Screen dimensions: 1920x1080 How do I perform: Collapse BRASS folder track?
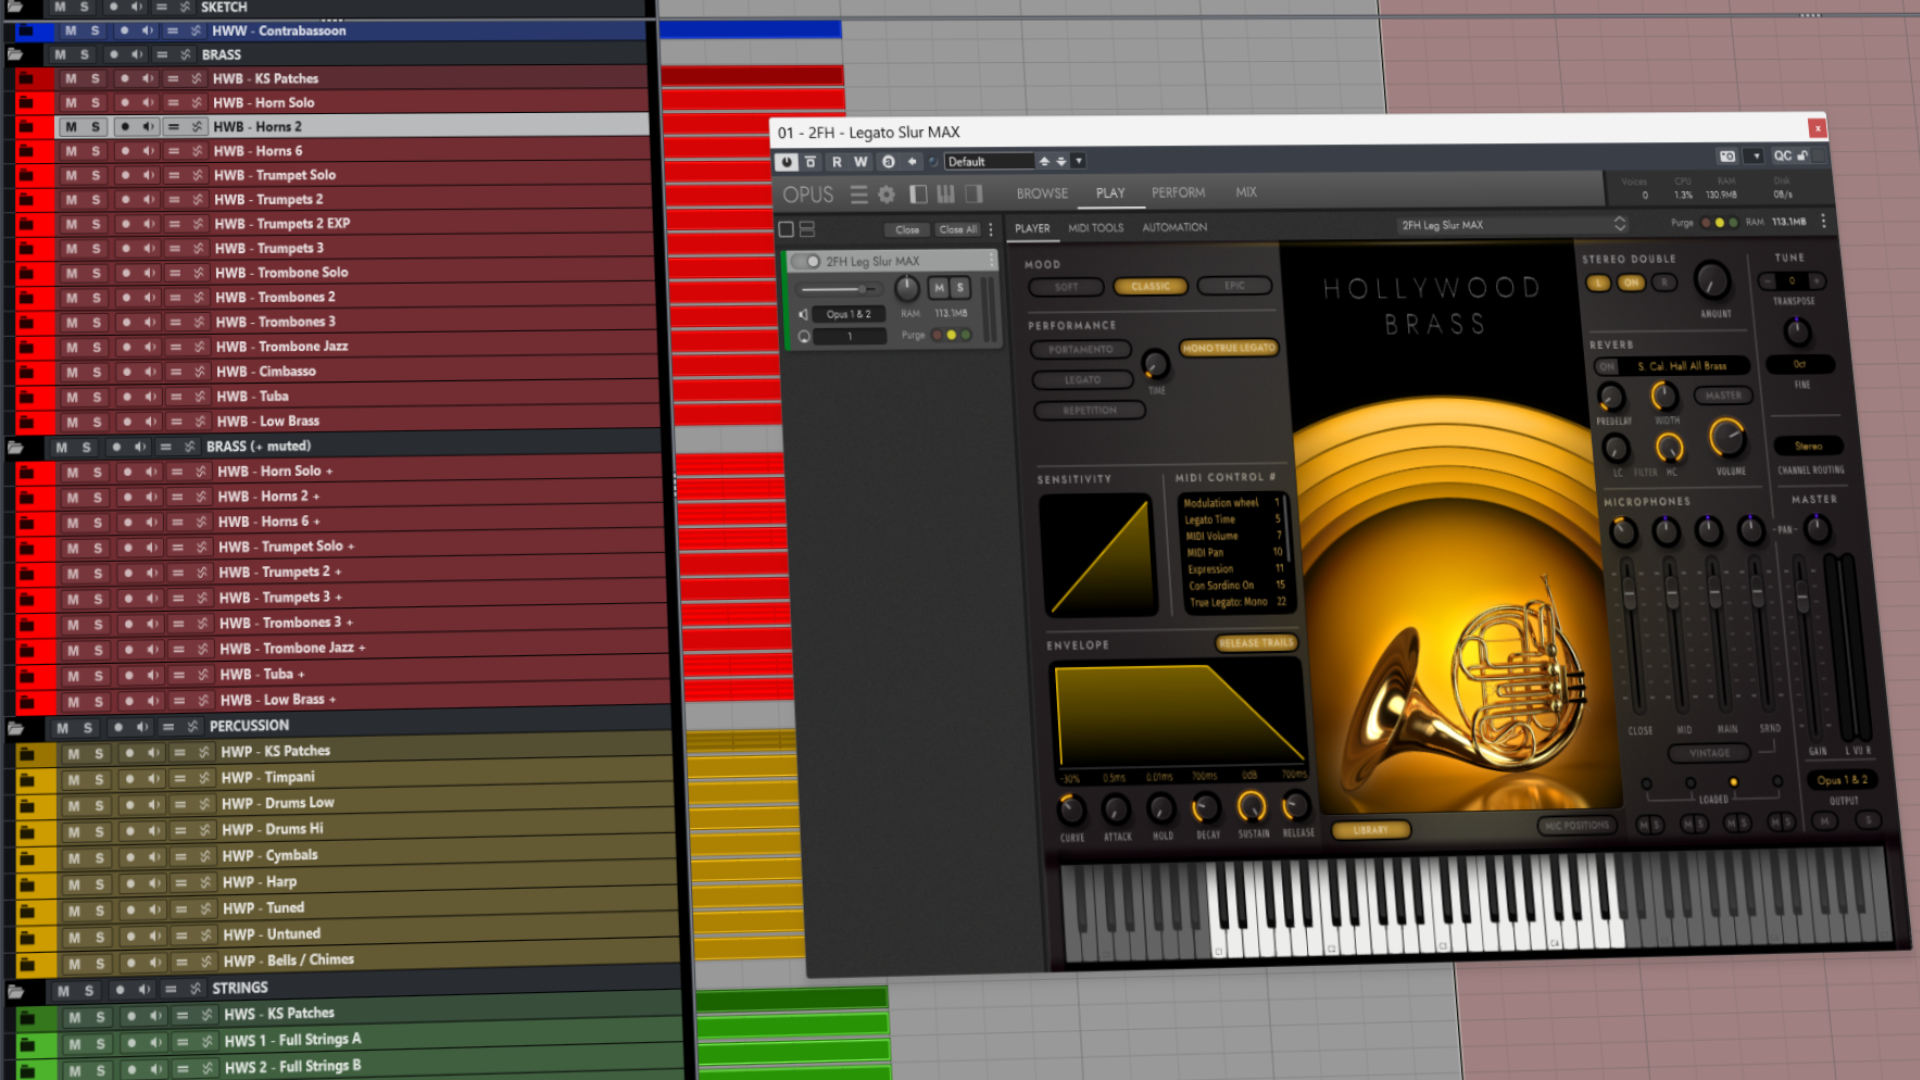point(16,55)
